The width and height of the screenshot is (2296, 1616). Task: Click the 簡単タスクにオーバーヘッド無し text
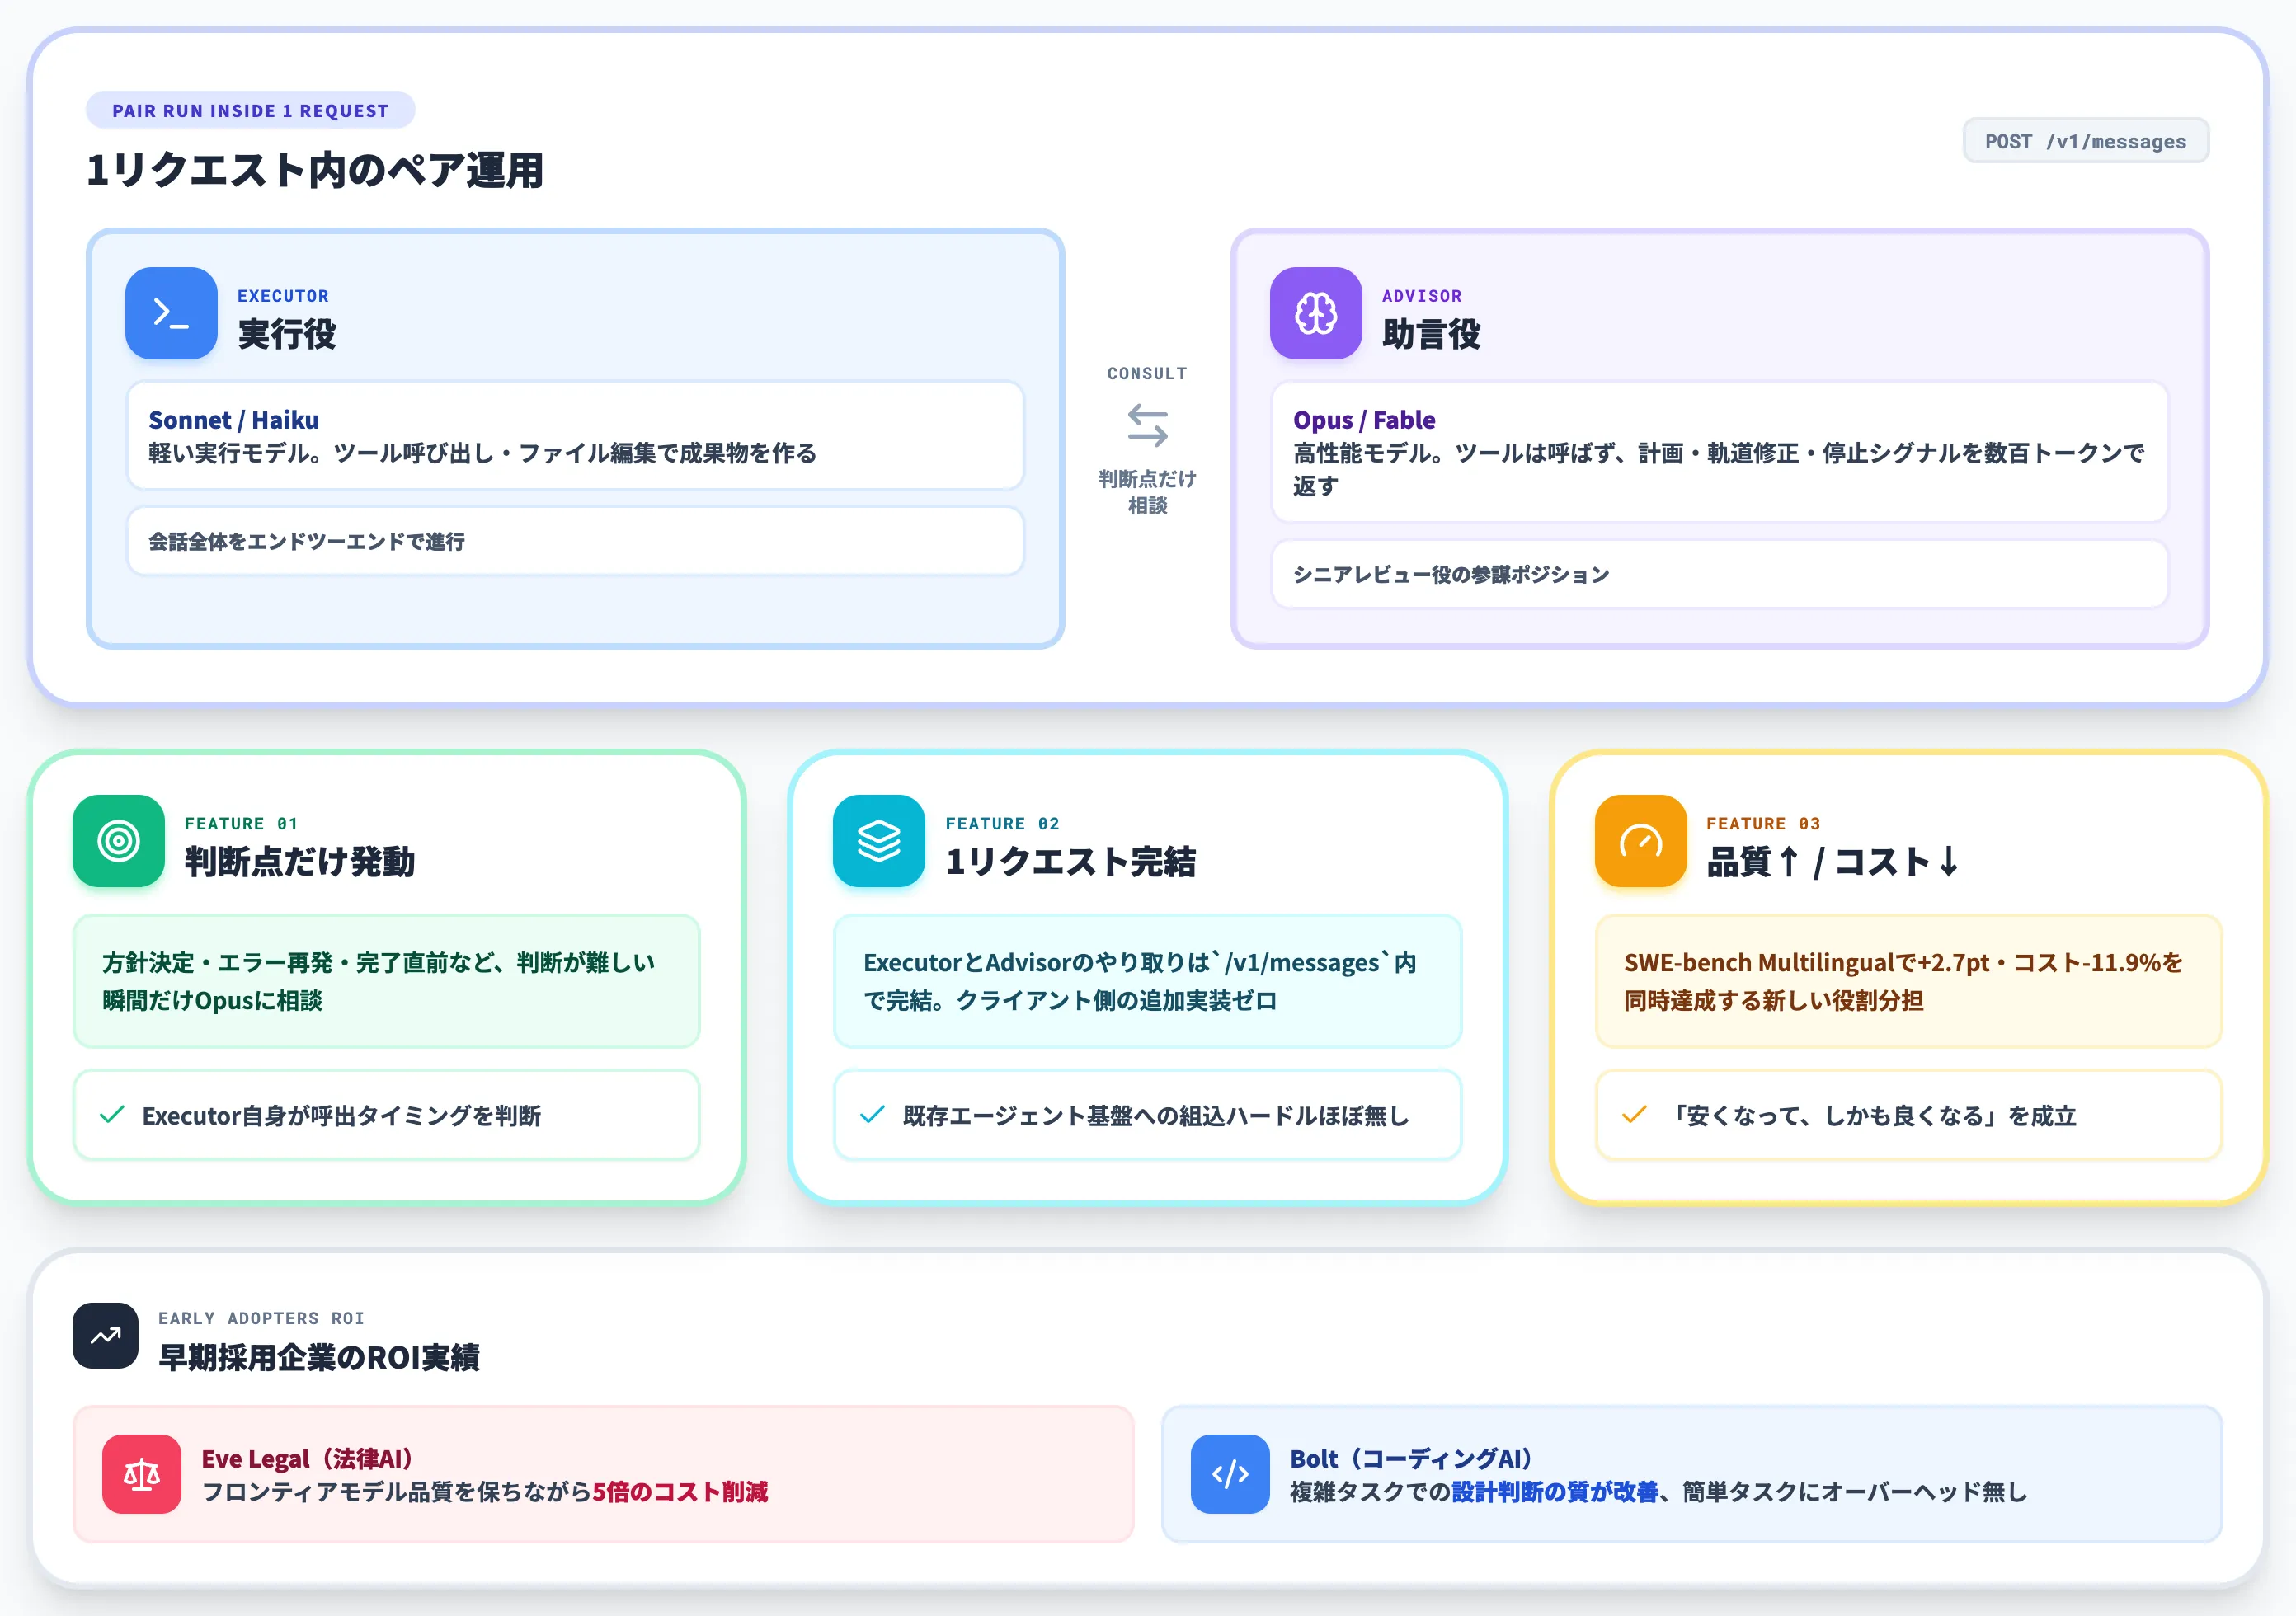point(1855,1492)
